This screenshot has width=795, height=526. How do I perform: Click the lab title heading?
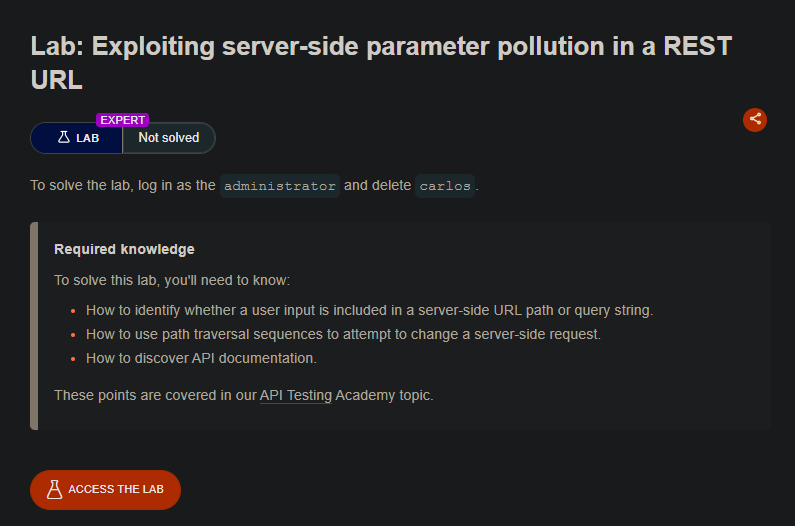pos(381,63)
